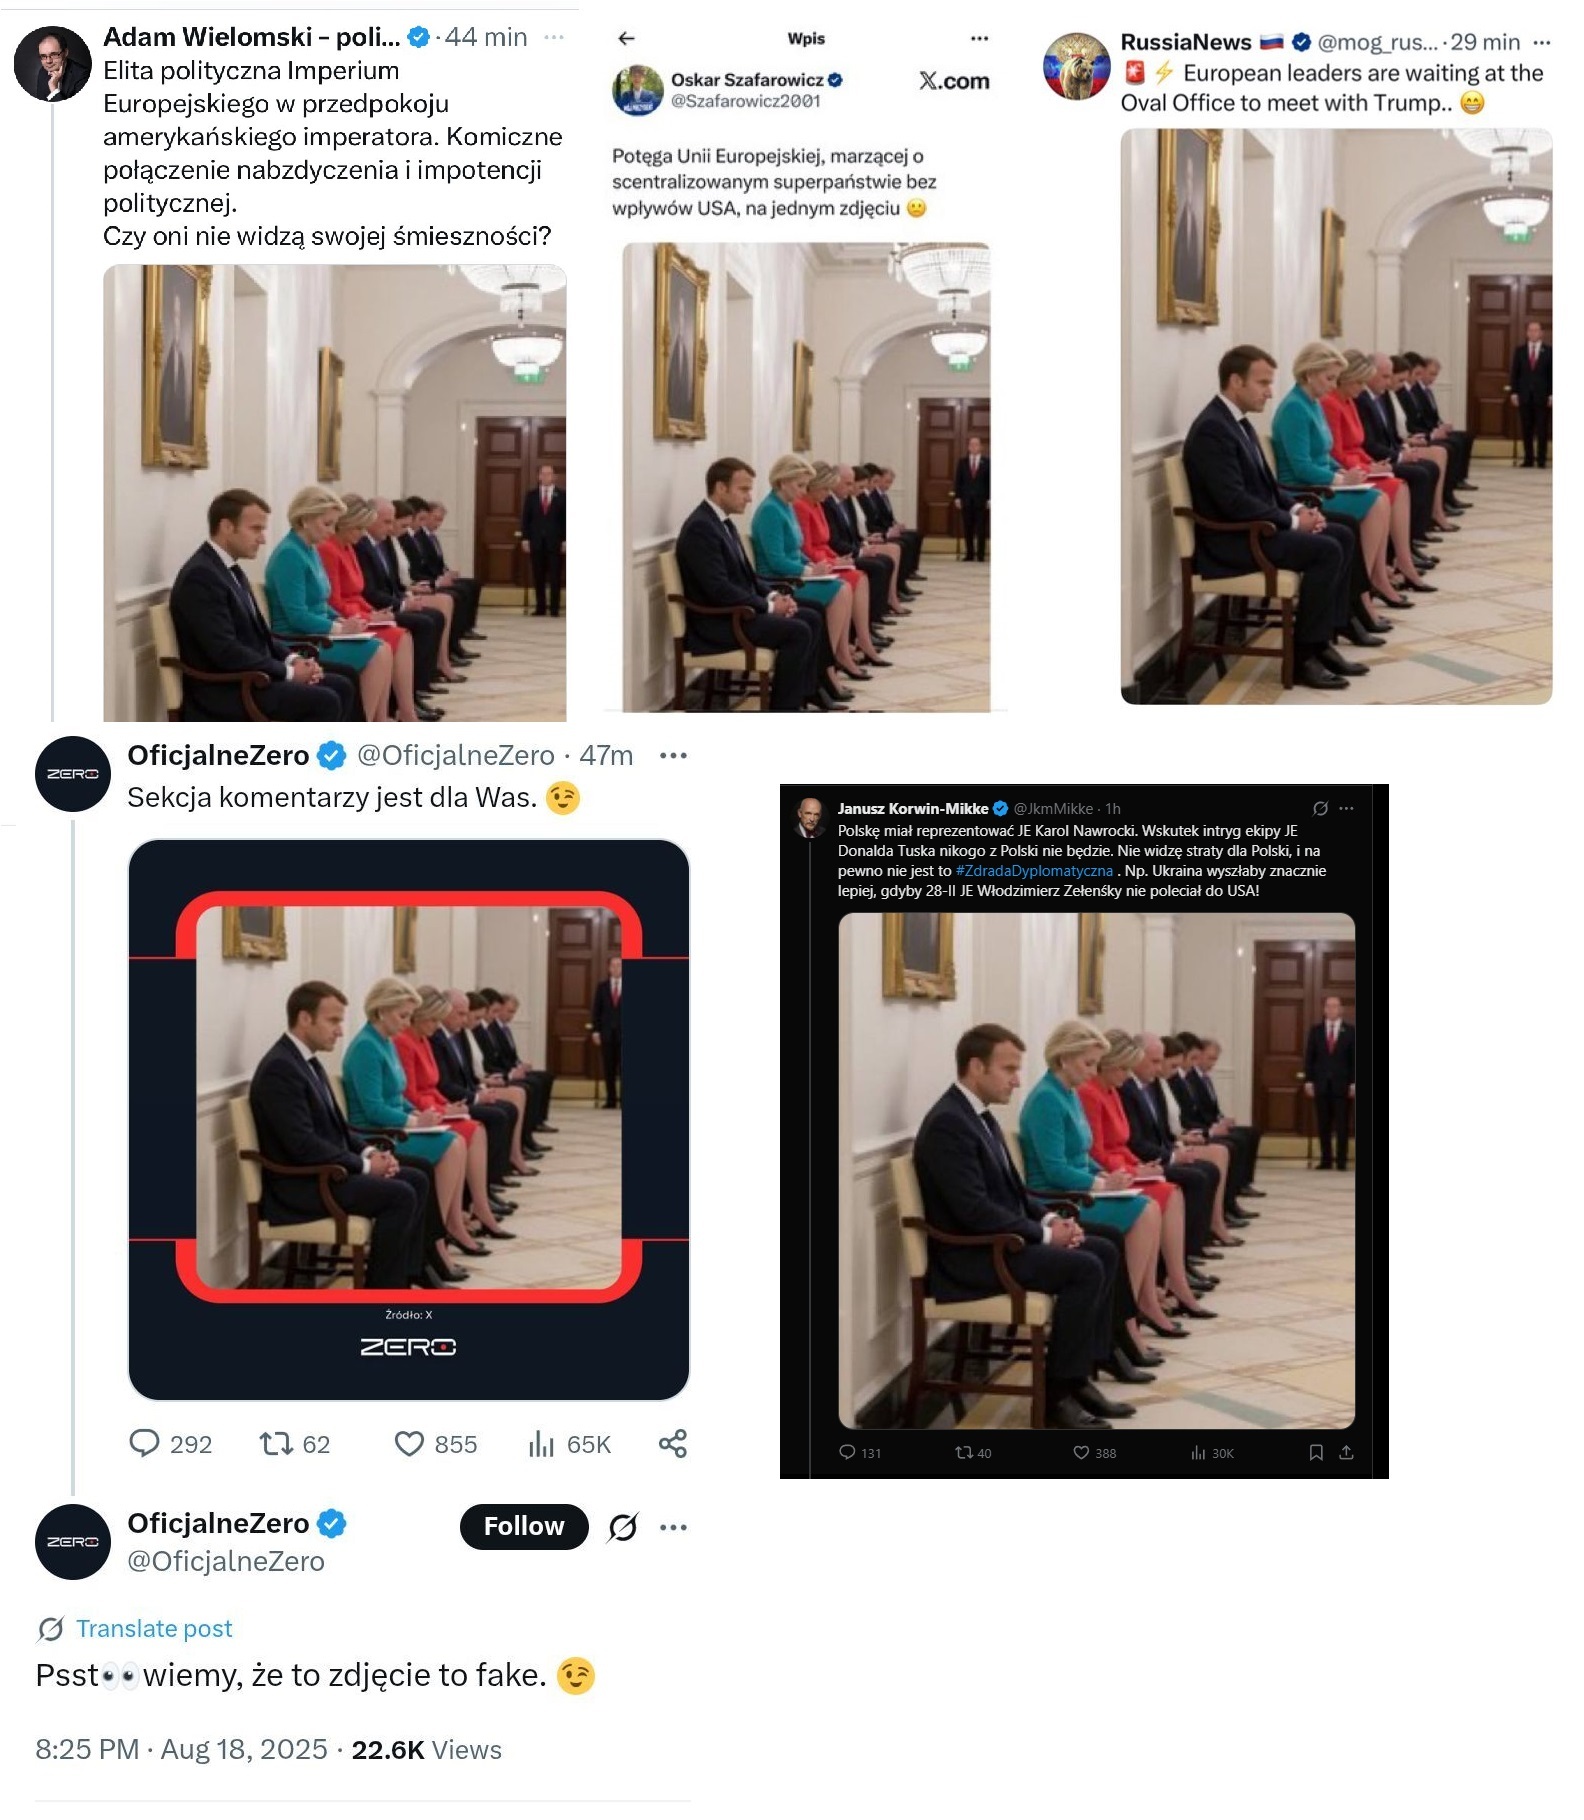
Task: Click the share icon beside 65K views
Action: click(x=673, y=1444)
